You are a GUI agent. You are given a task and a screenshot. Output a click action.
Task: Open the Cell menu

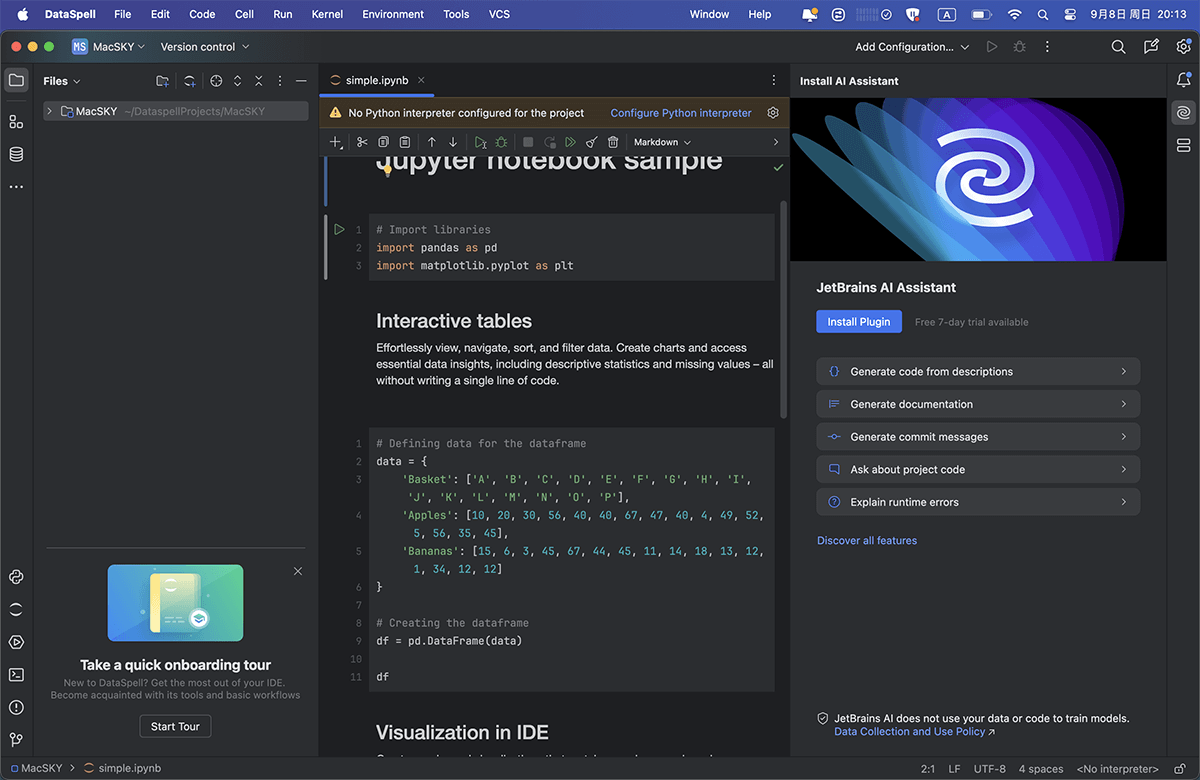(x=244, y=14)
